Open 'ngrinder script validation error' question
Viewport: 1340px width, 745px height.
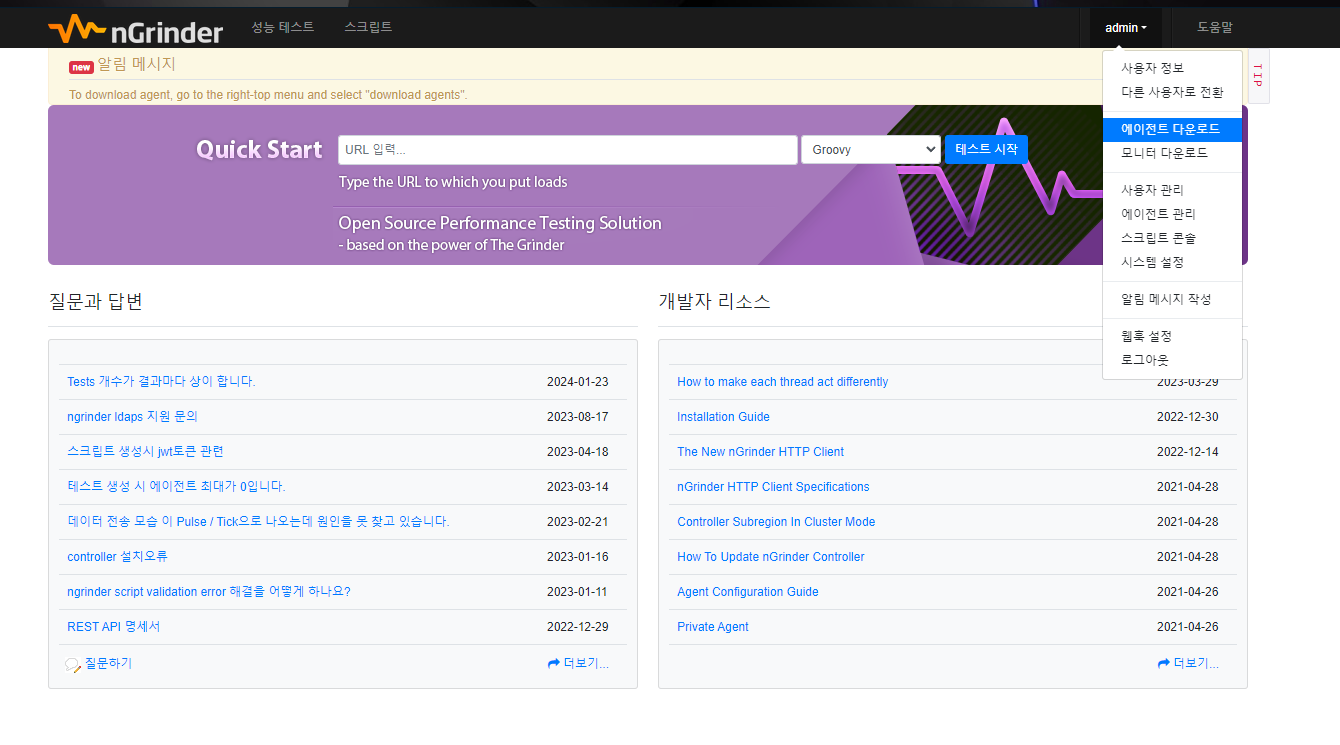(x=209, y=592)
